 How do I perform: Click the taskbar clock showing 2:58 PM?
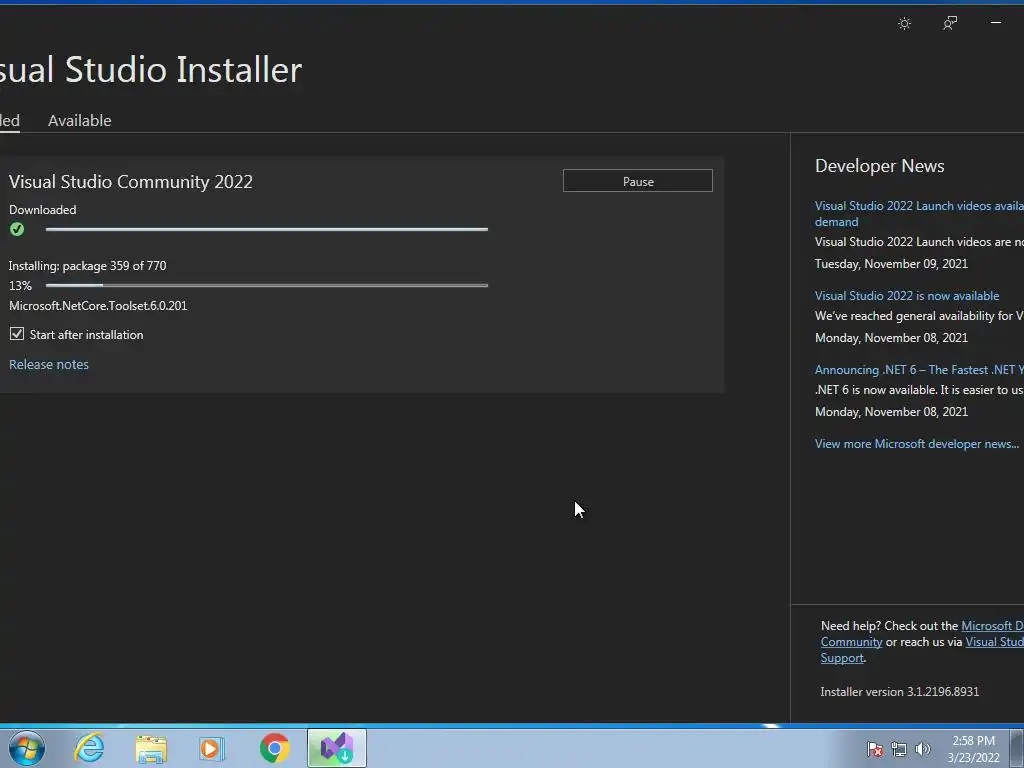coord(973,749)
